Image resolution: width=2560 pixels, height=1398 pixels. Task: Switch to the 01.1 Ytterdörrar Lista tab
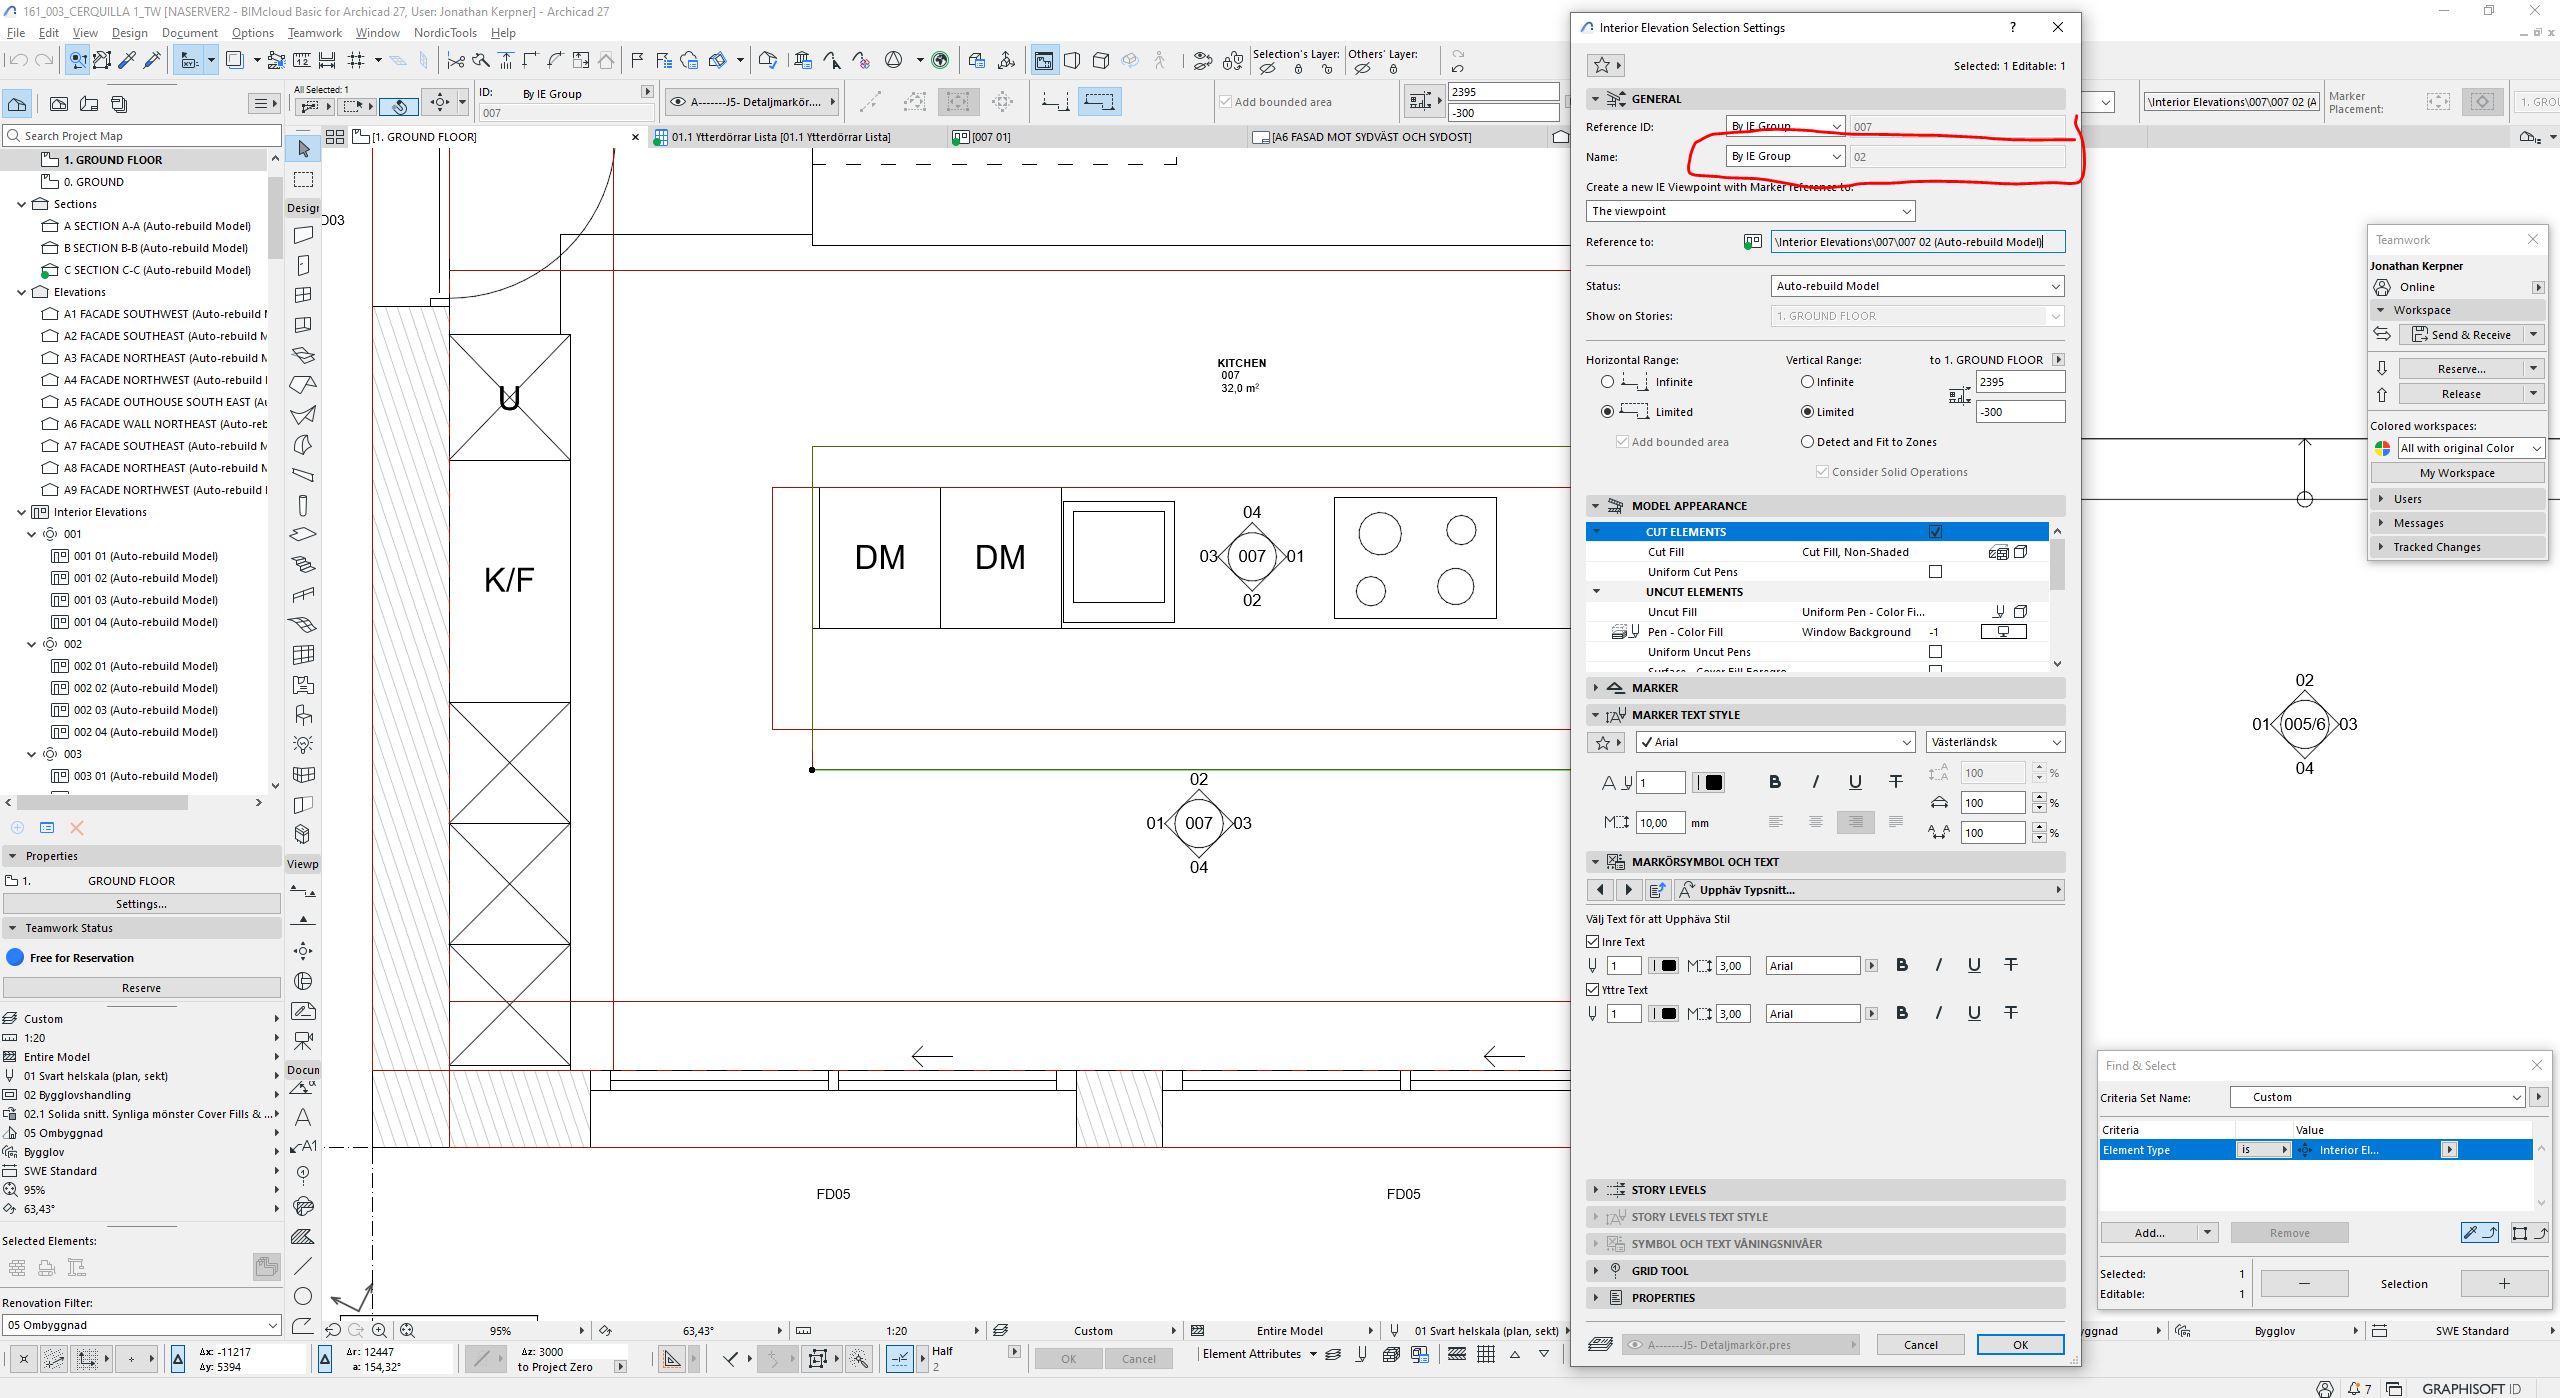780,137
